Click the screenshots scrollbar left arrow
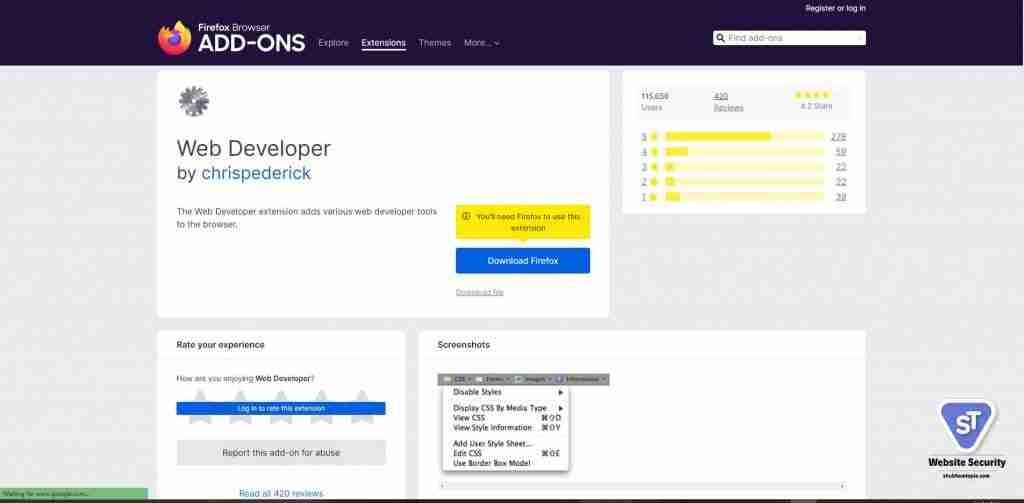The image size is (1024, 503). [442, 486]
